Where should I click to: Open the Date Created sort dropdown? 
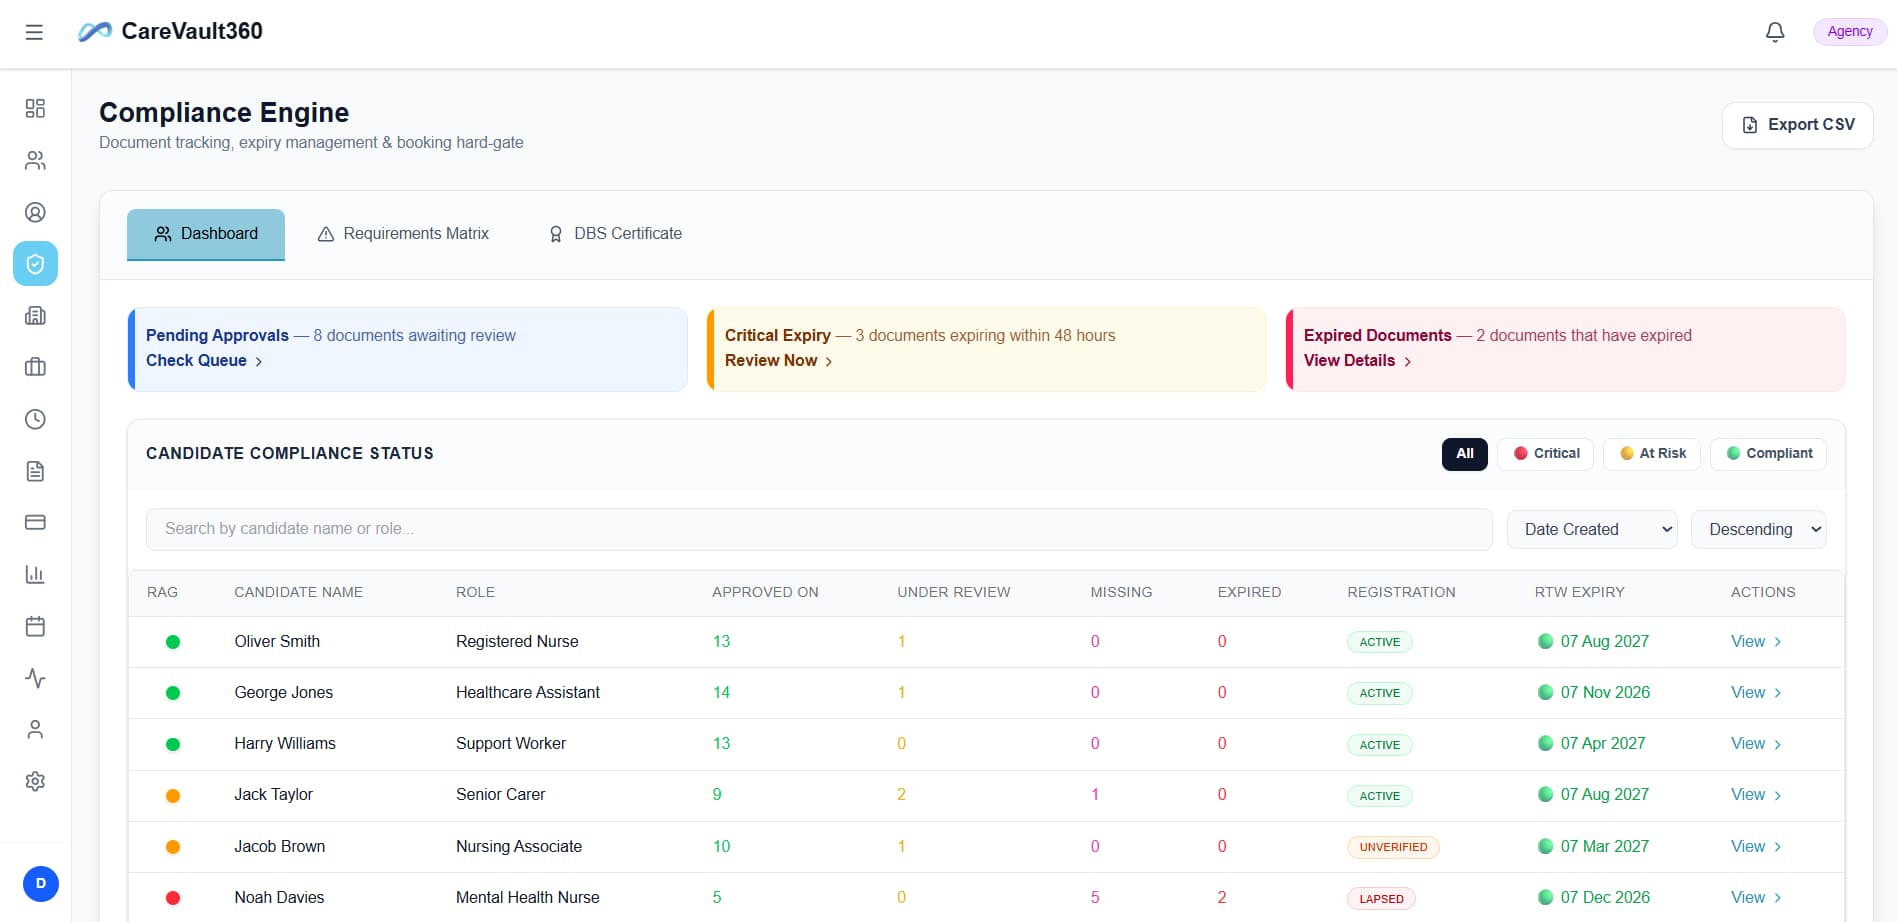coord(1592,529)
